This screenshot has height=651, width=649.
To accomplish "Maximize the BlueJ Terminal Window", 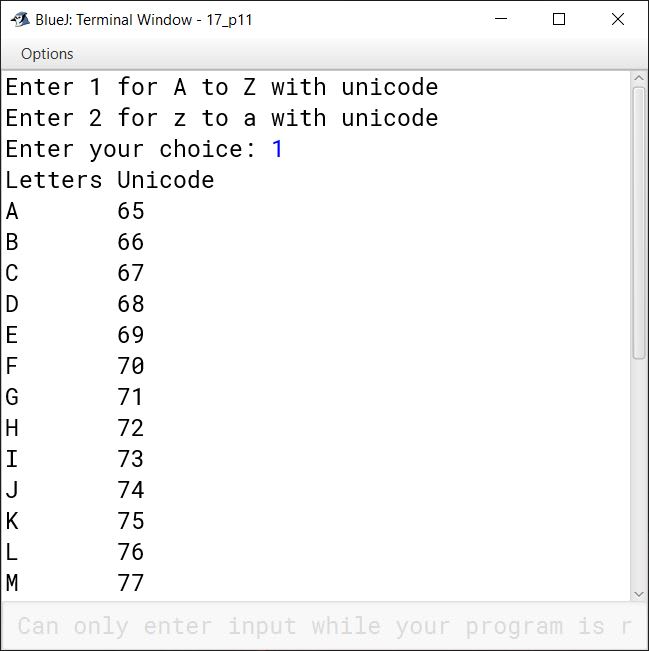I will (x=559, y=19).
